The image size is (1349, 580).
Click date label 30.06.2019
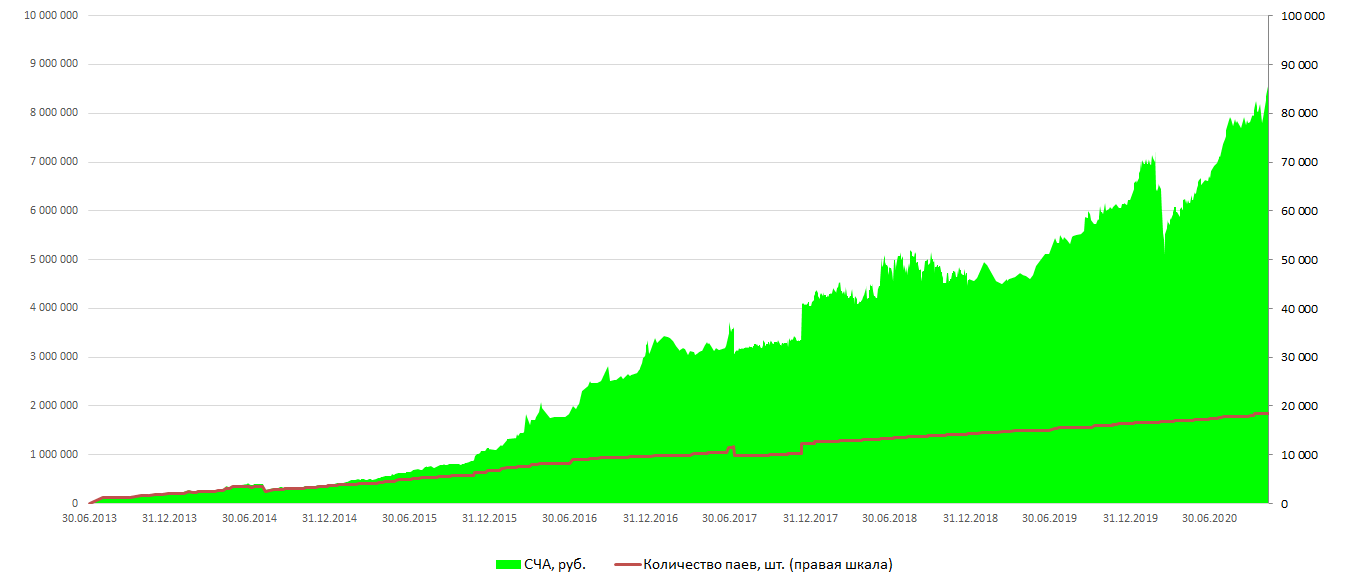point(1050,519)
